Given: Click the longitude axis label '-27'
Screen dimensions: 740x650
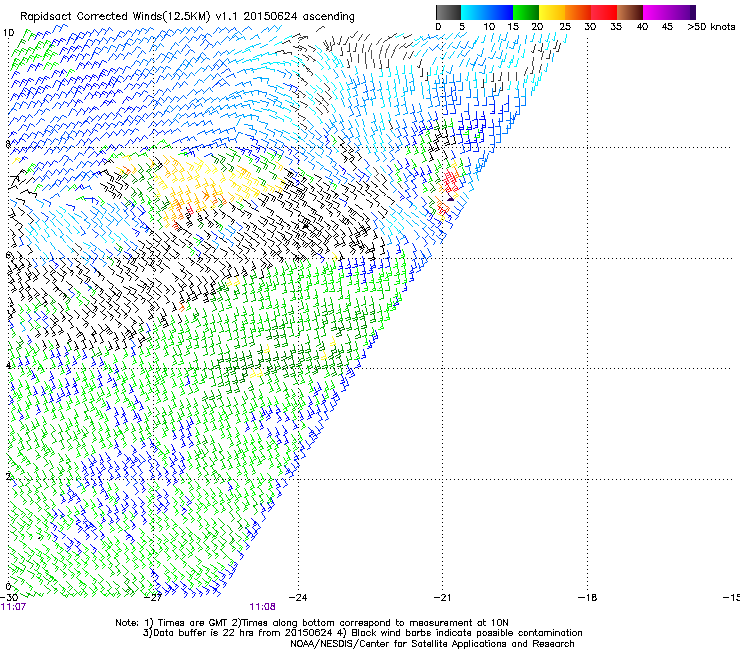Looking at the screenshot, I should 153,598.
